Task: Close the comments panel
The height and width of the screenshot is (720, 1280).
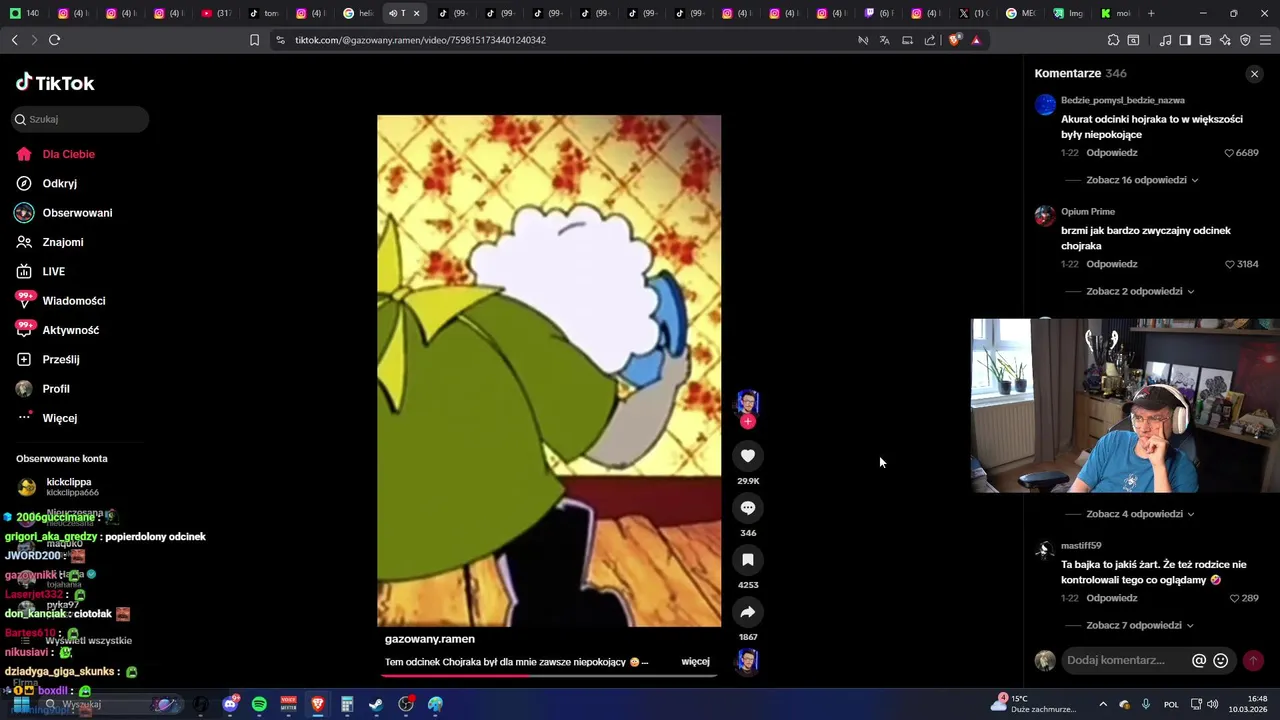Action: click(x=1254, y=74)
